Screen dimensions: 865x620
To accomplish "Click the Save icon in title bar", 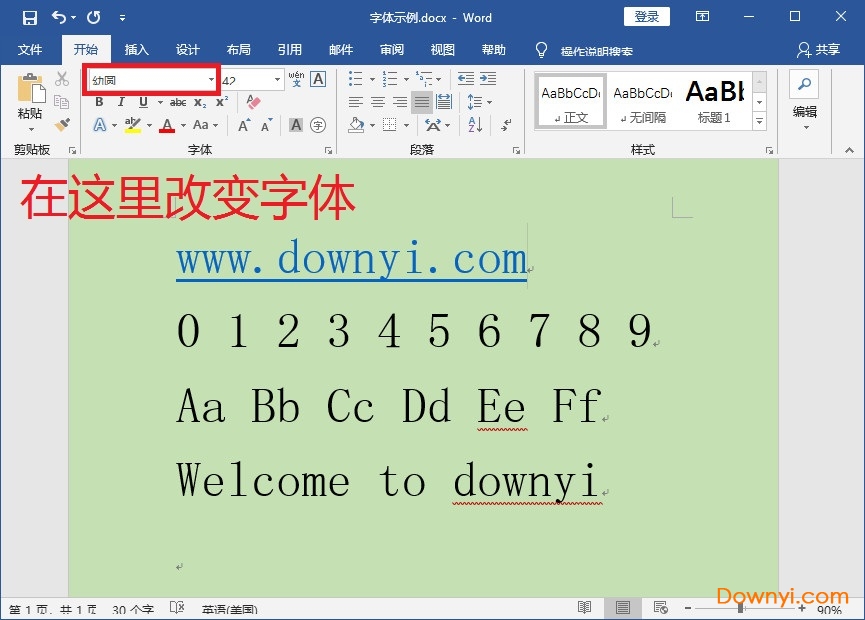I will (x=29, y=17).
